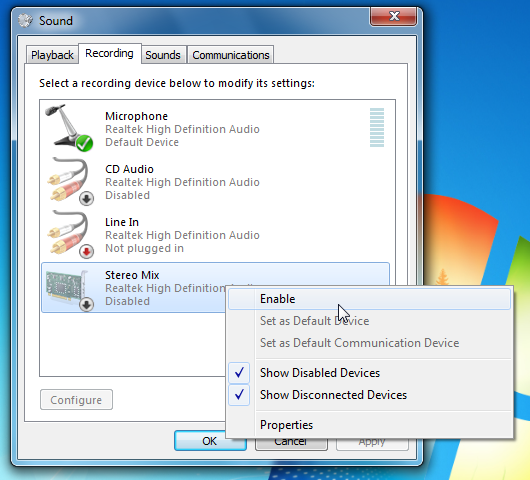
Task: Click the Microphone device icon
Action: pos(69,127)
